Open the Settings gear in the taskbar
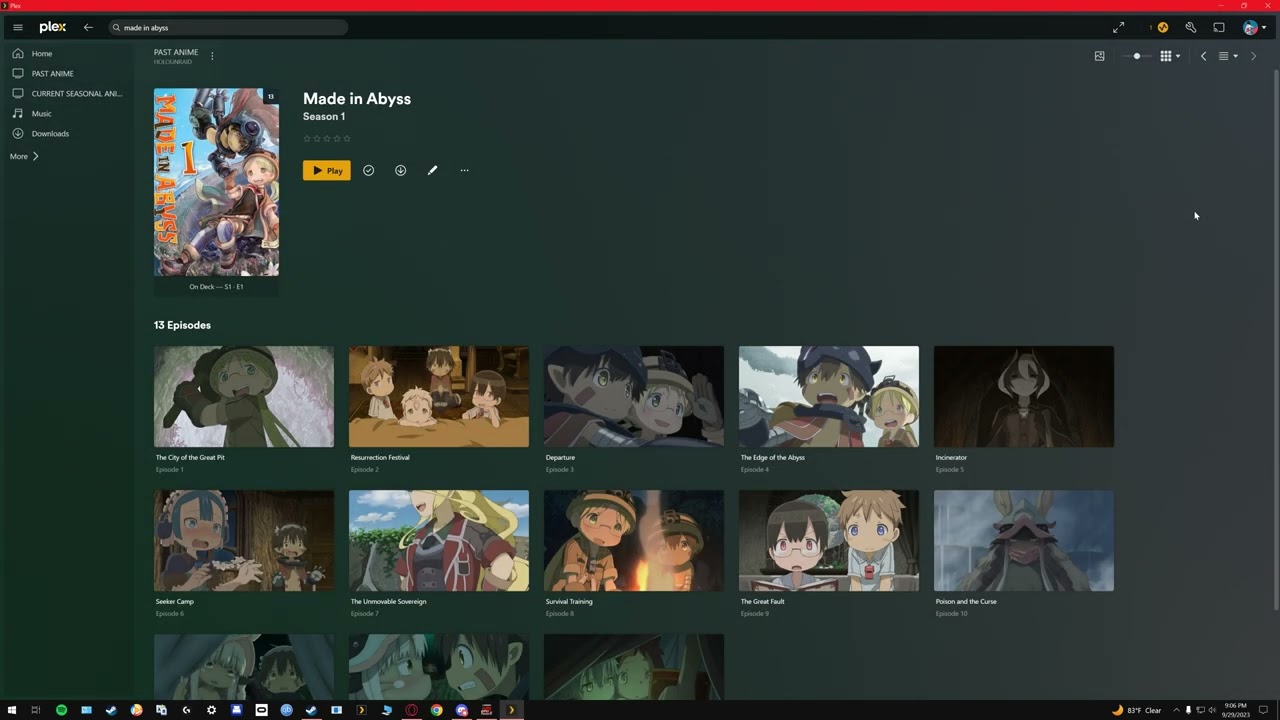The width and height of the screenshot is (1280, 720). 211,710
